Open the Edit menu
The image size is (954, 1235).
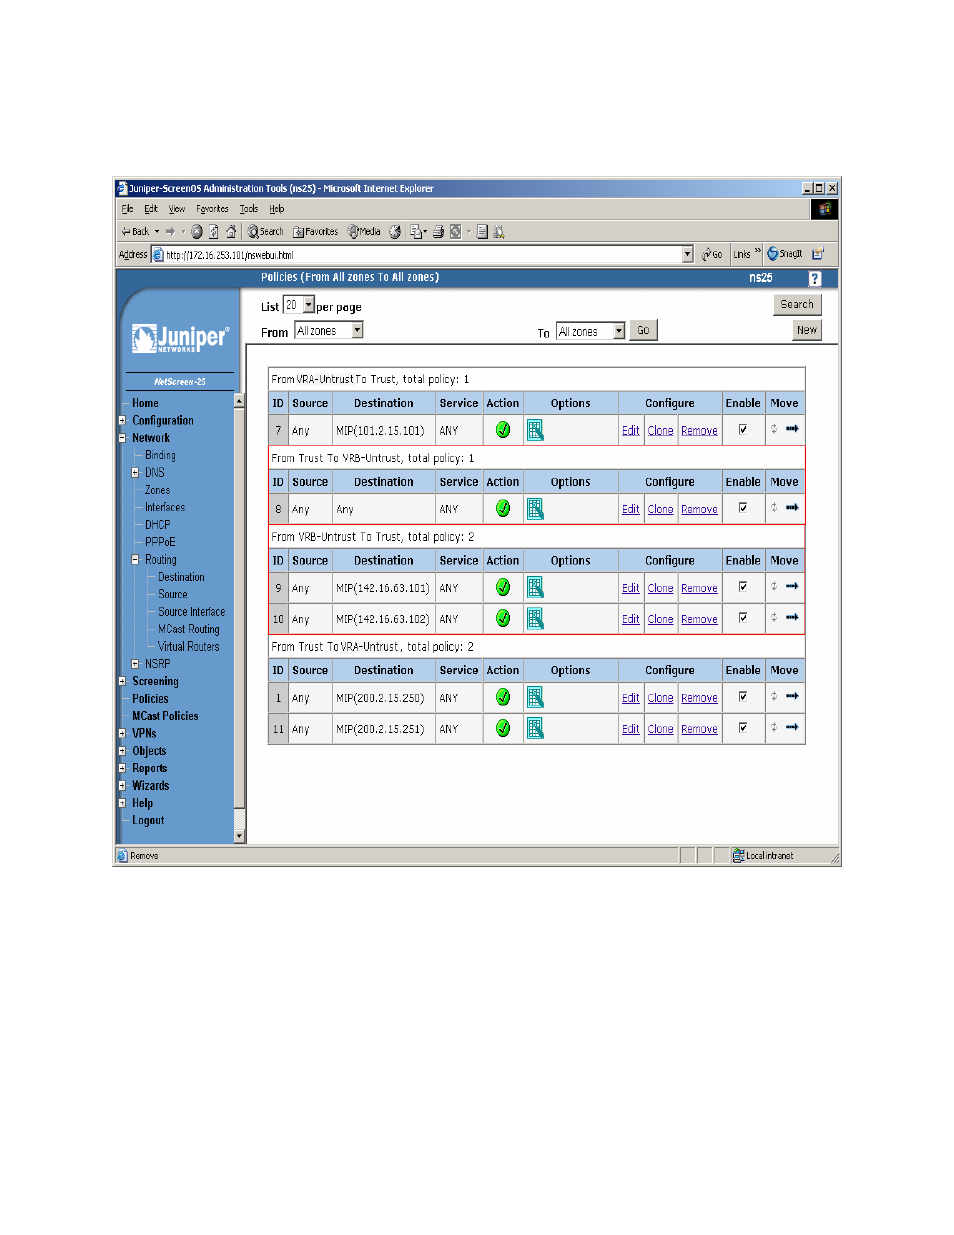click(151, 209)
